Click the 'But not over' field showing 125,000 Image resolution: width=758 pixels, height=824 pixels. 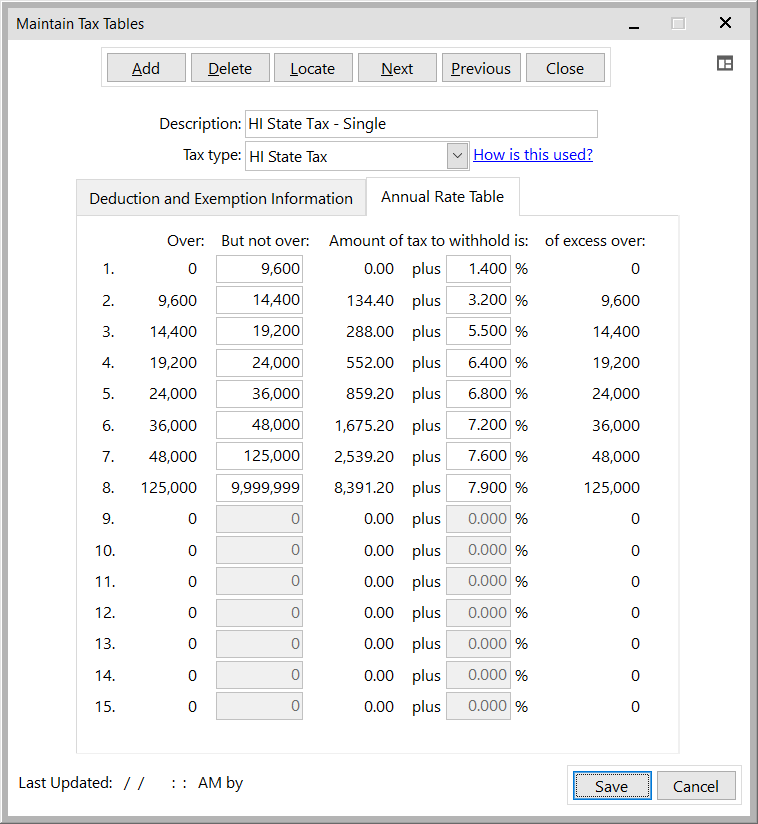click(260, 456)
